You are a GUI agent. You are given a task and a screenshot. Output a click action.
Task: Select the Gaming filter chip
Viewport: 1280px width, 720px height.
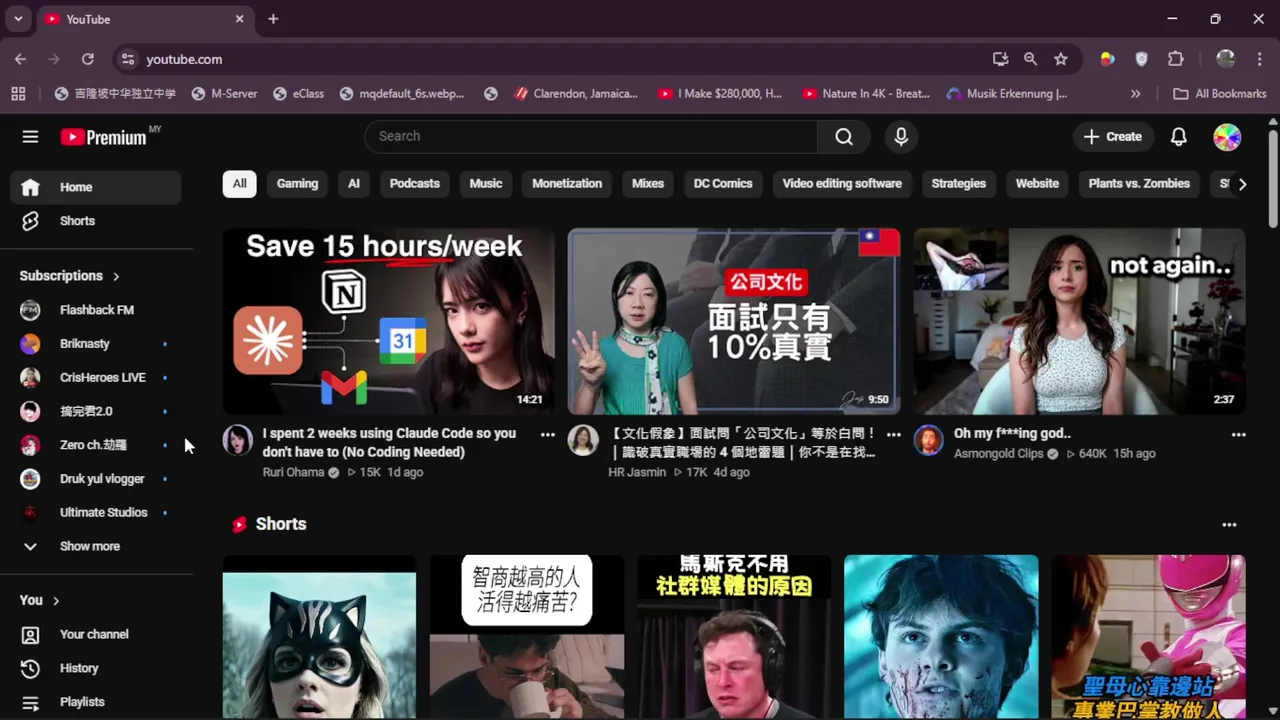pyautogui.click(x=297, y=184)
